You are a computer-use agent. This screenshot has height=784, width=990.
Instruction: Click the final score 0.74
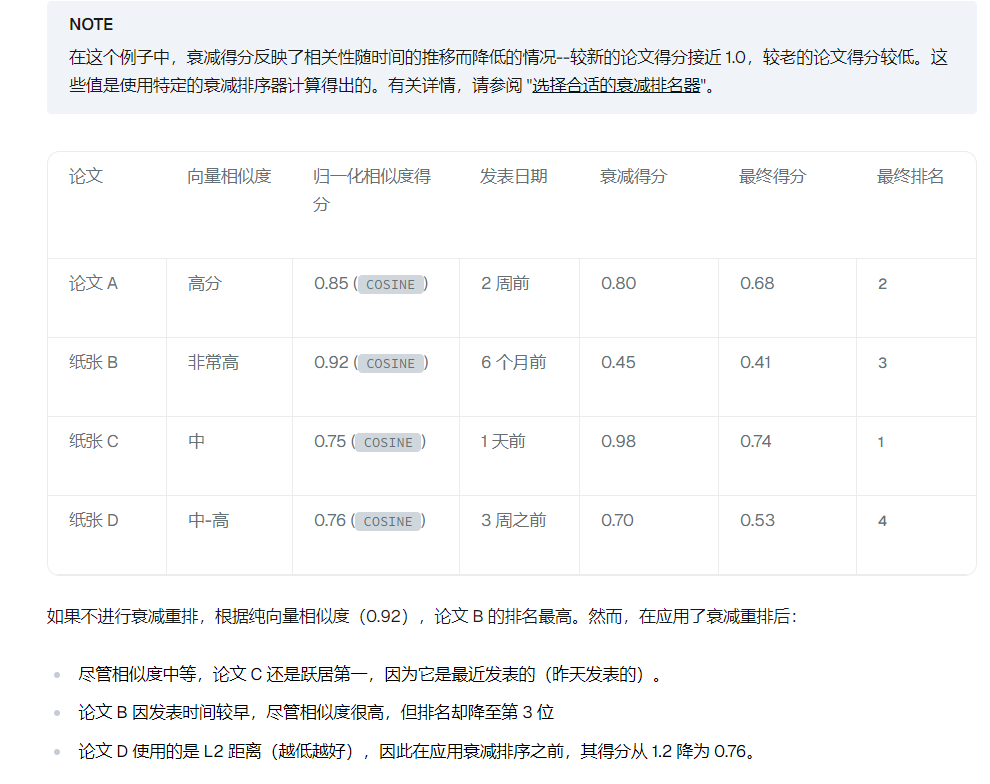[x=756, y=441]
